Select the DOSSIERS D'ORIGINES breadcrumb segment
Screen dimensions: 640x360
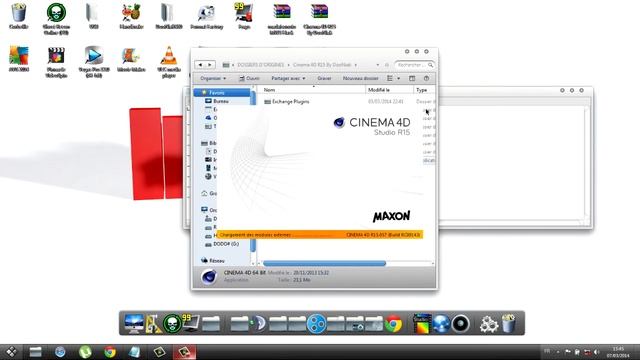[x=260, y=64]
